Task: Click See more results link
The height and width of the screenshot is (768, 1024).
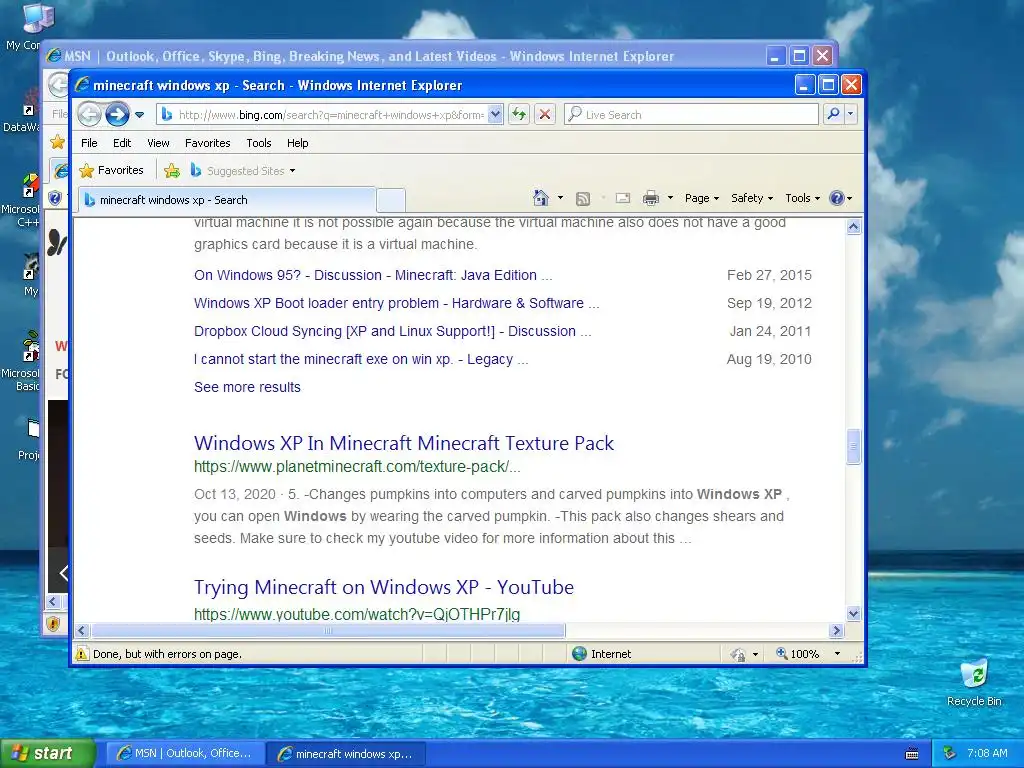Action: tap(247, 387)
